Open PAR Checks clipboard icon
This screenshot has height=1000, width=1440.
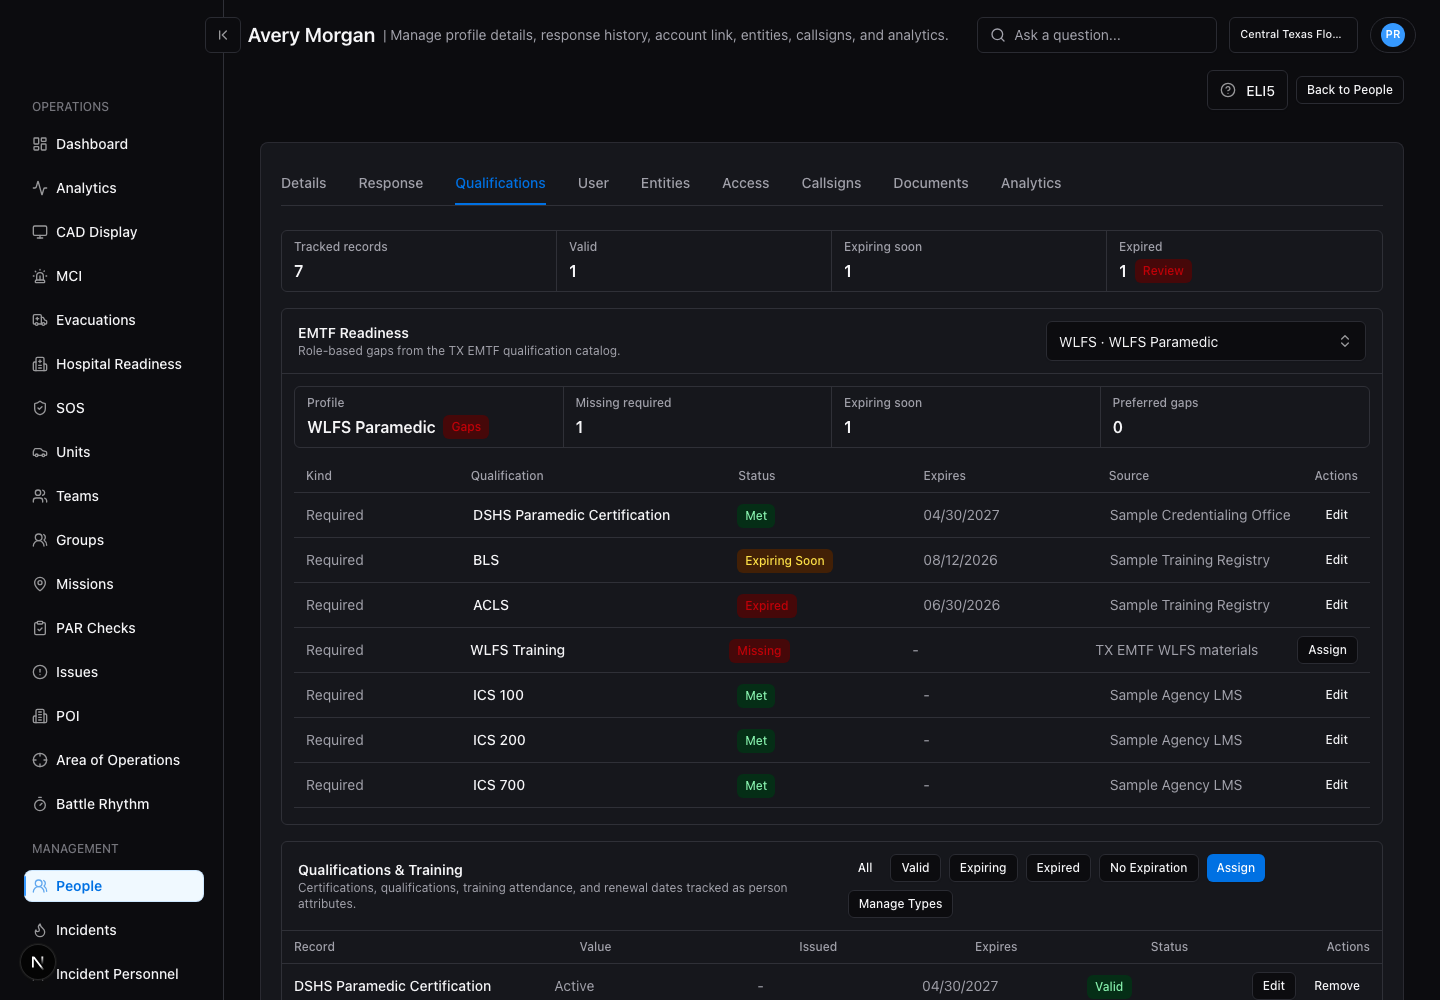[x=40, y=628]
